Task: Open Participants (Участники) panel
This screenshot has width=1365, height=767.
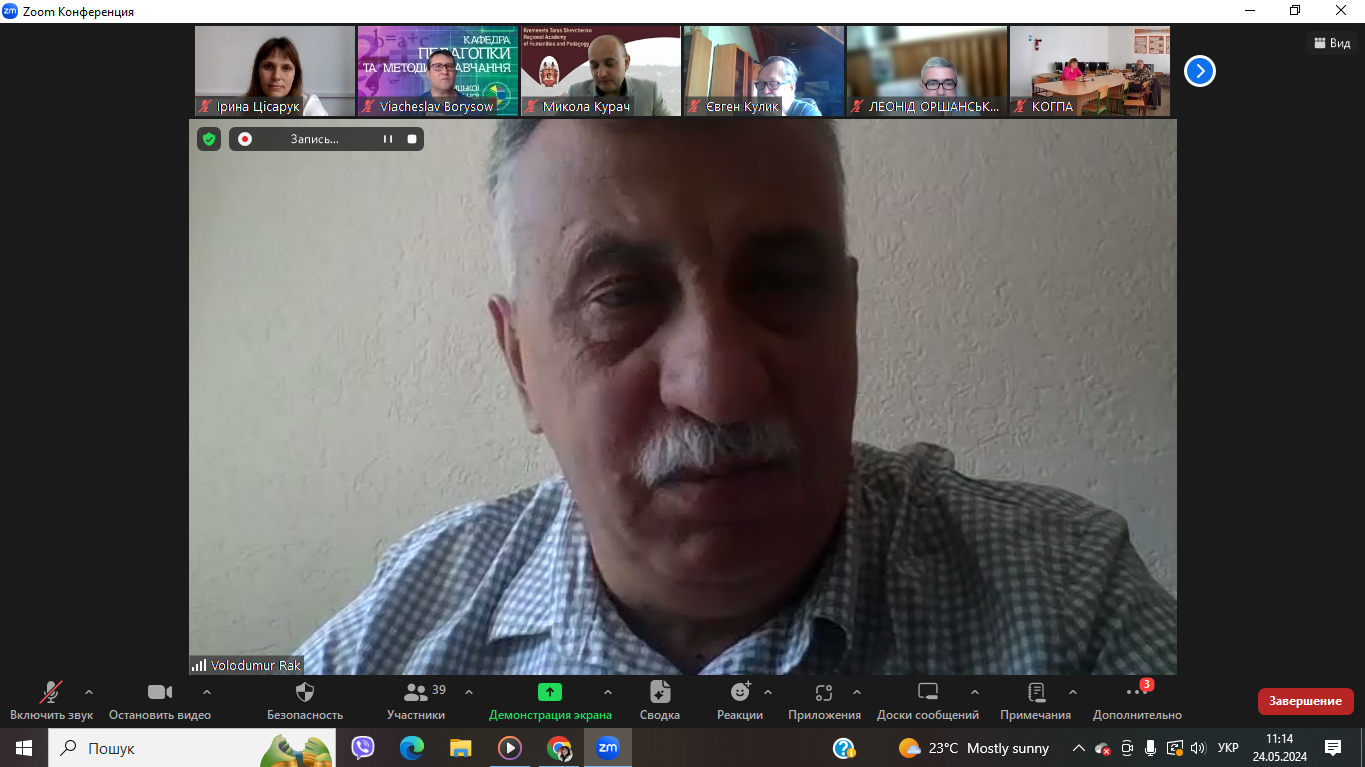Action: point(416,693)
